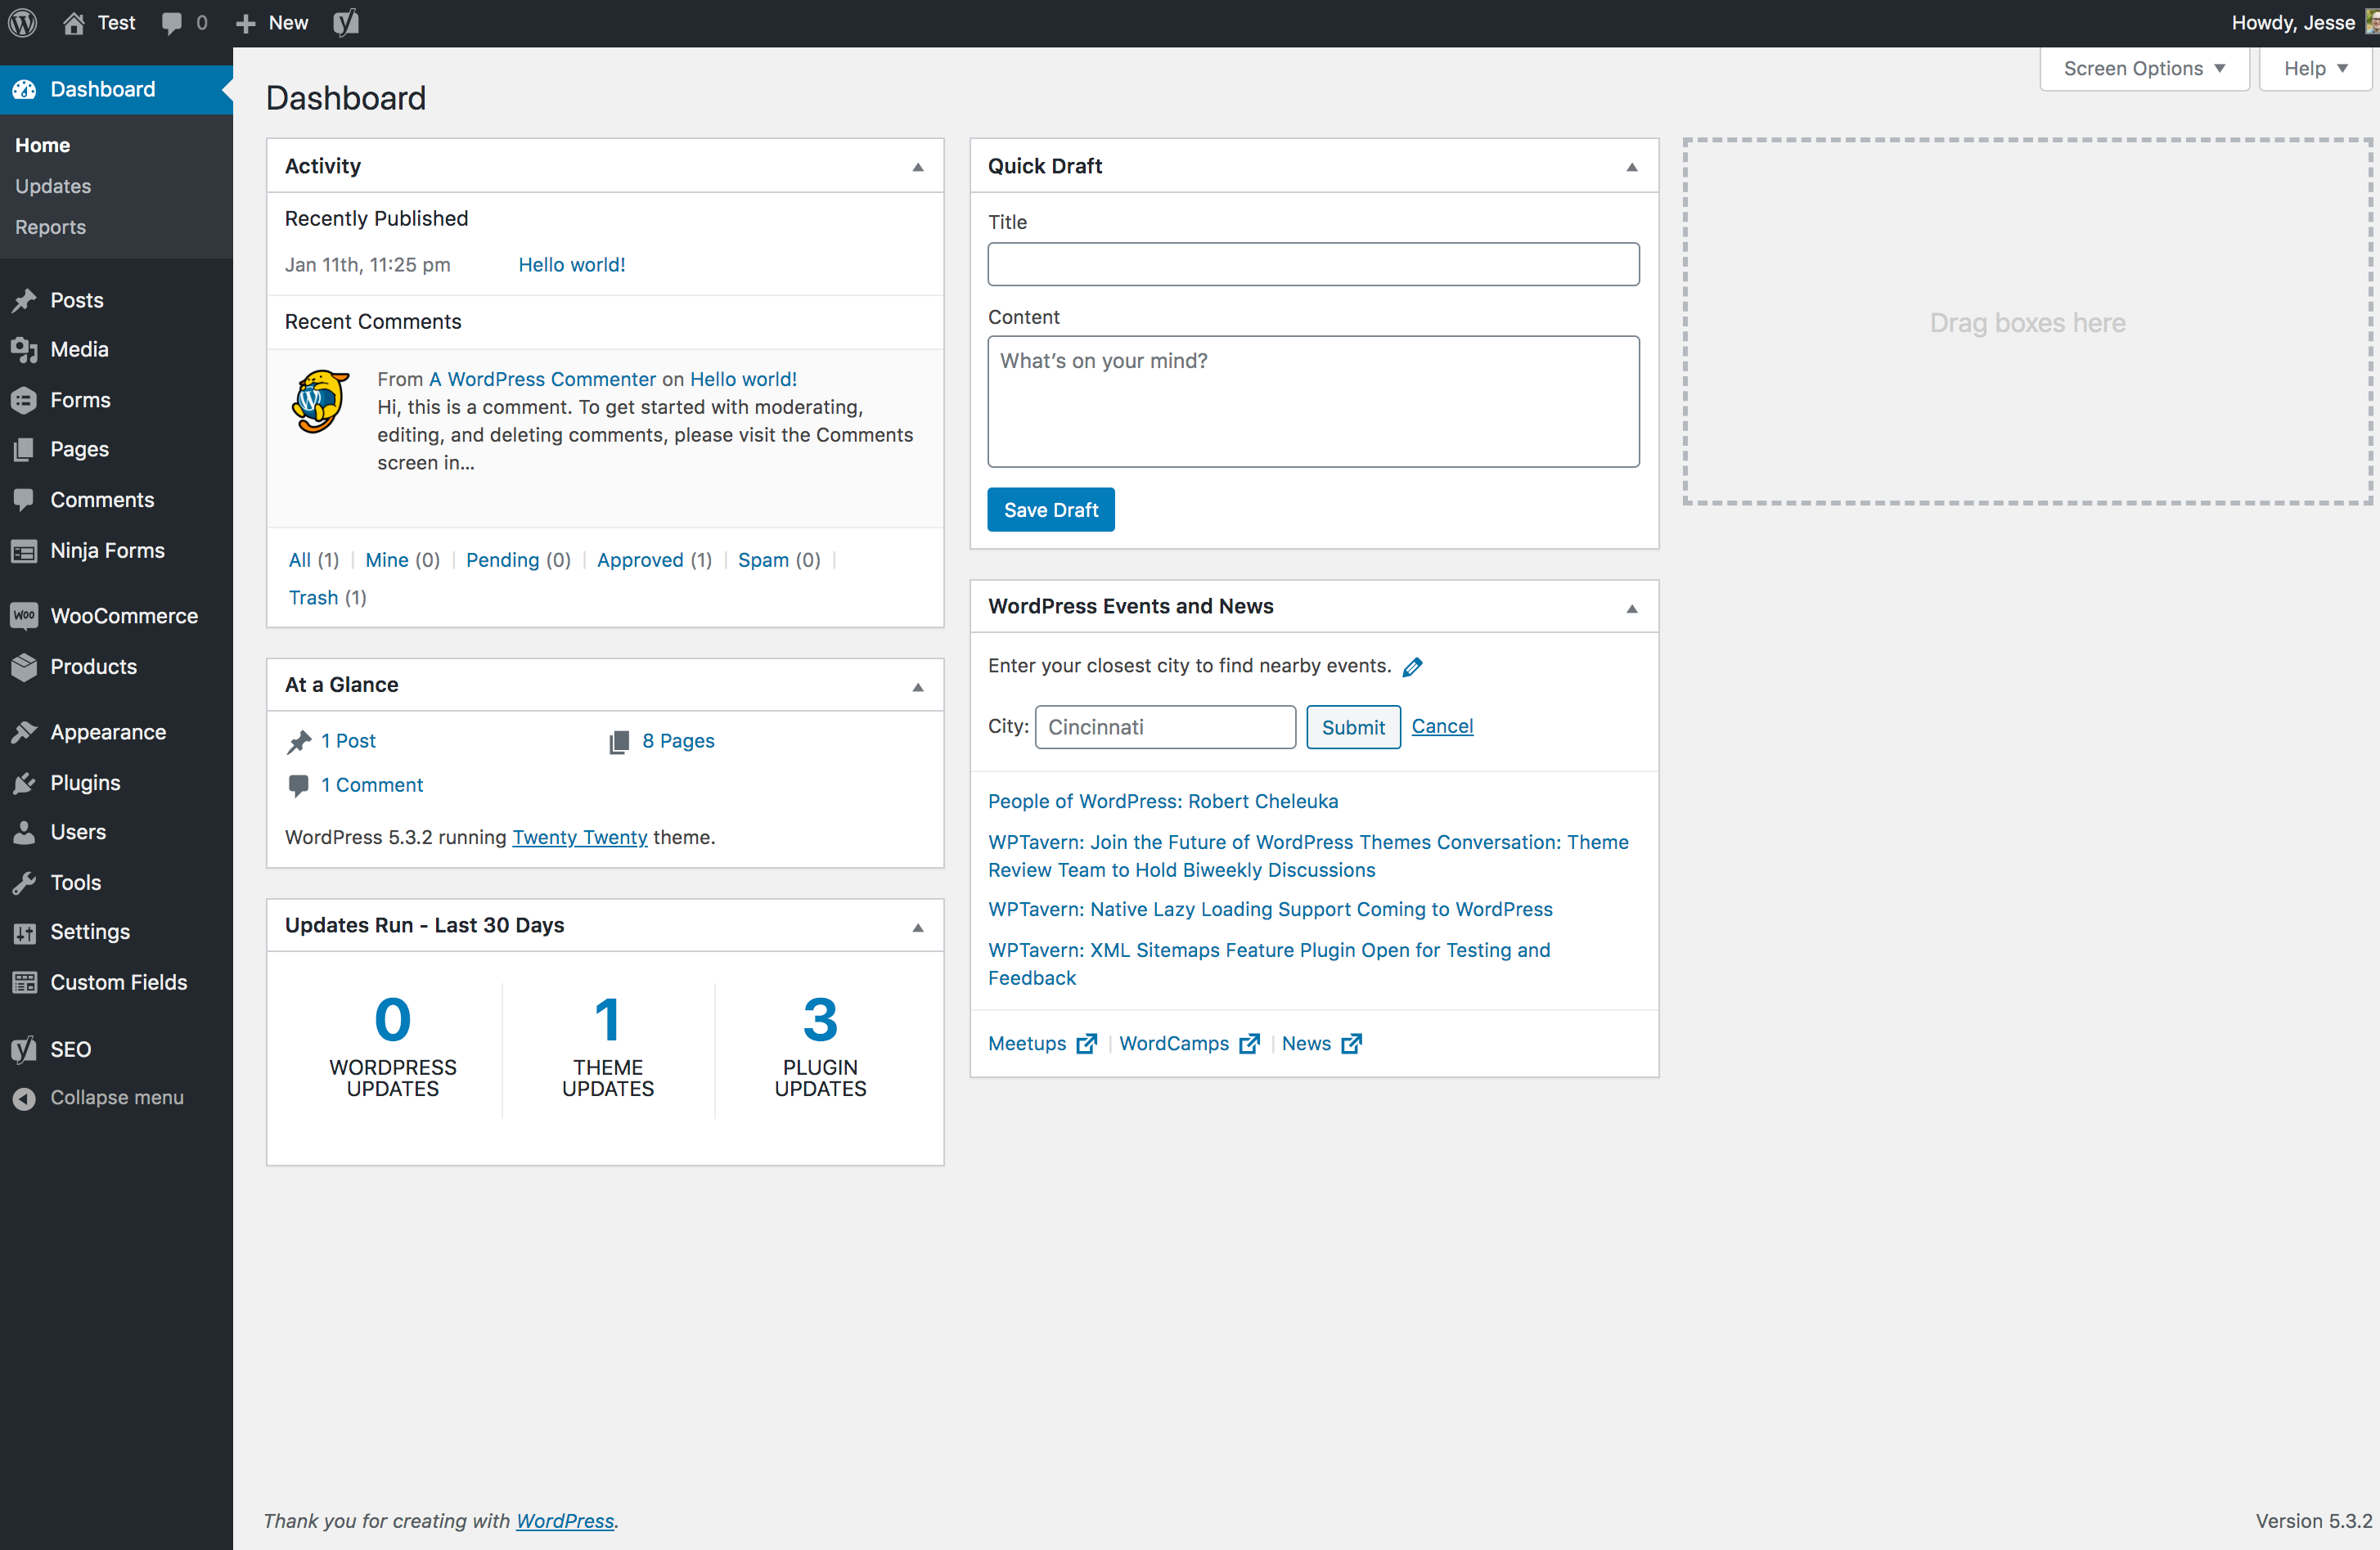The image size is (2380, 1550).
Task: Open the New menu in admin bar
Action: point(270,22)
